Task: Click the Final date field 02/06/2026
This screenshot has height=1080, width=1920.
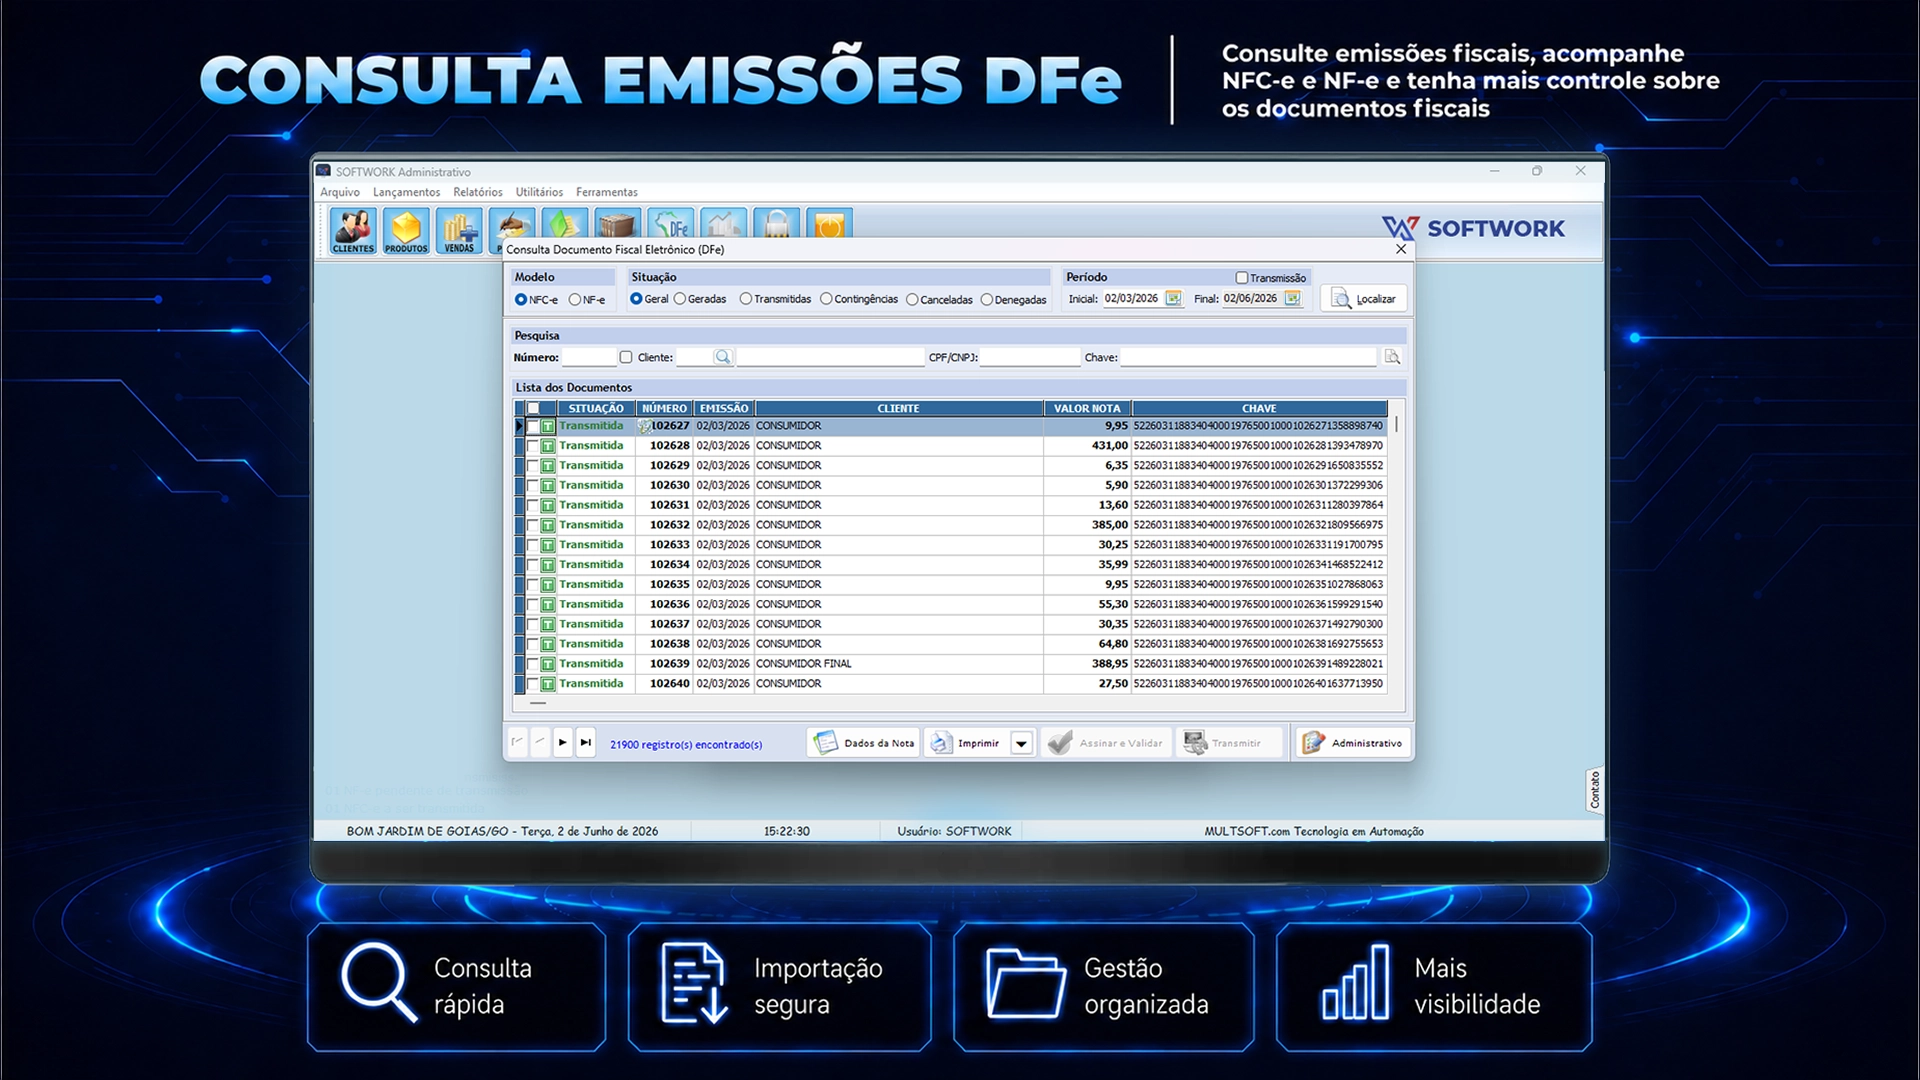Action: click(1252, 299)
